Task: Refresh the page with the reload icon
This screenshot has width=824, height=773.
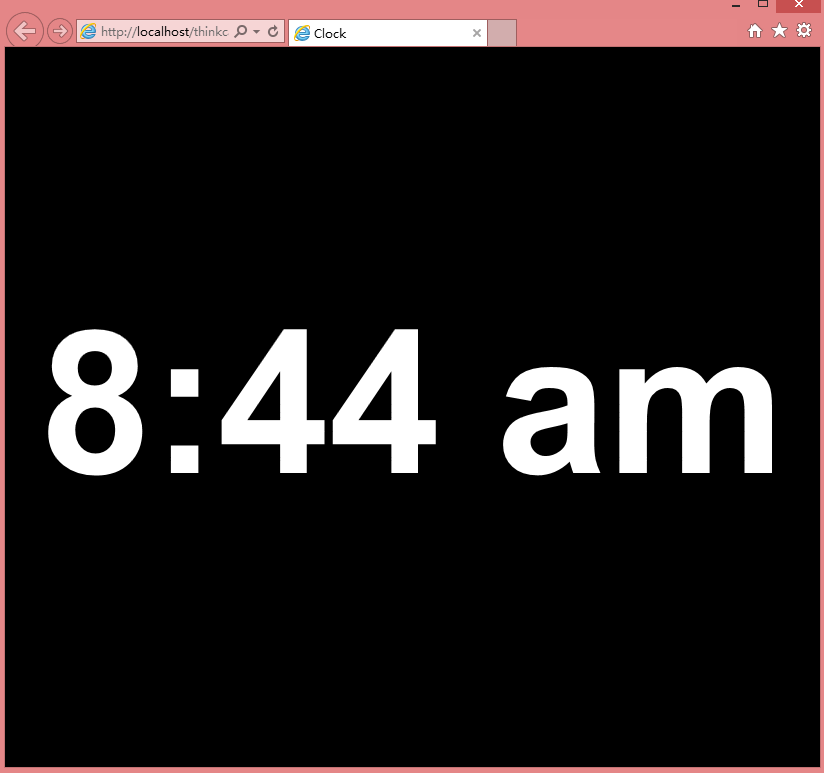Action: point(273,32)
